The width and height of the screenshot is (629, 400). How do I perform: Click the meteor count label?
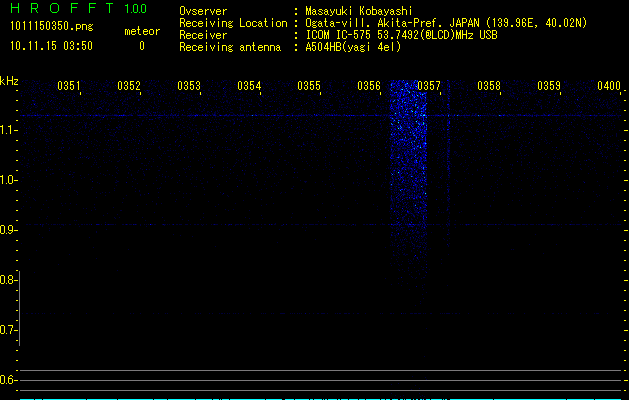(142, 31)
